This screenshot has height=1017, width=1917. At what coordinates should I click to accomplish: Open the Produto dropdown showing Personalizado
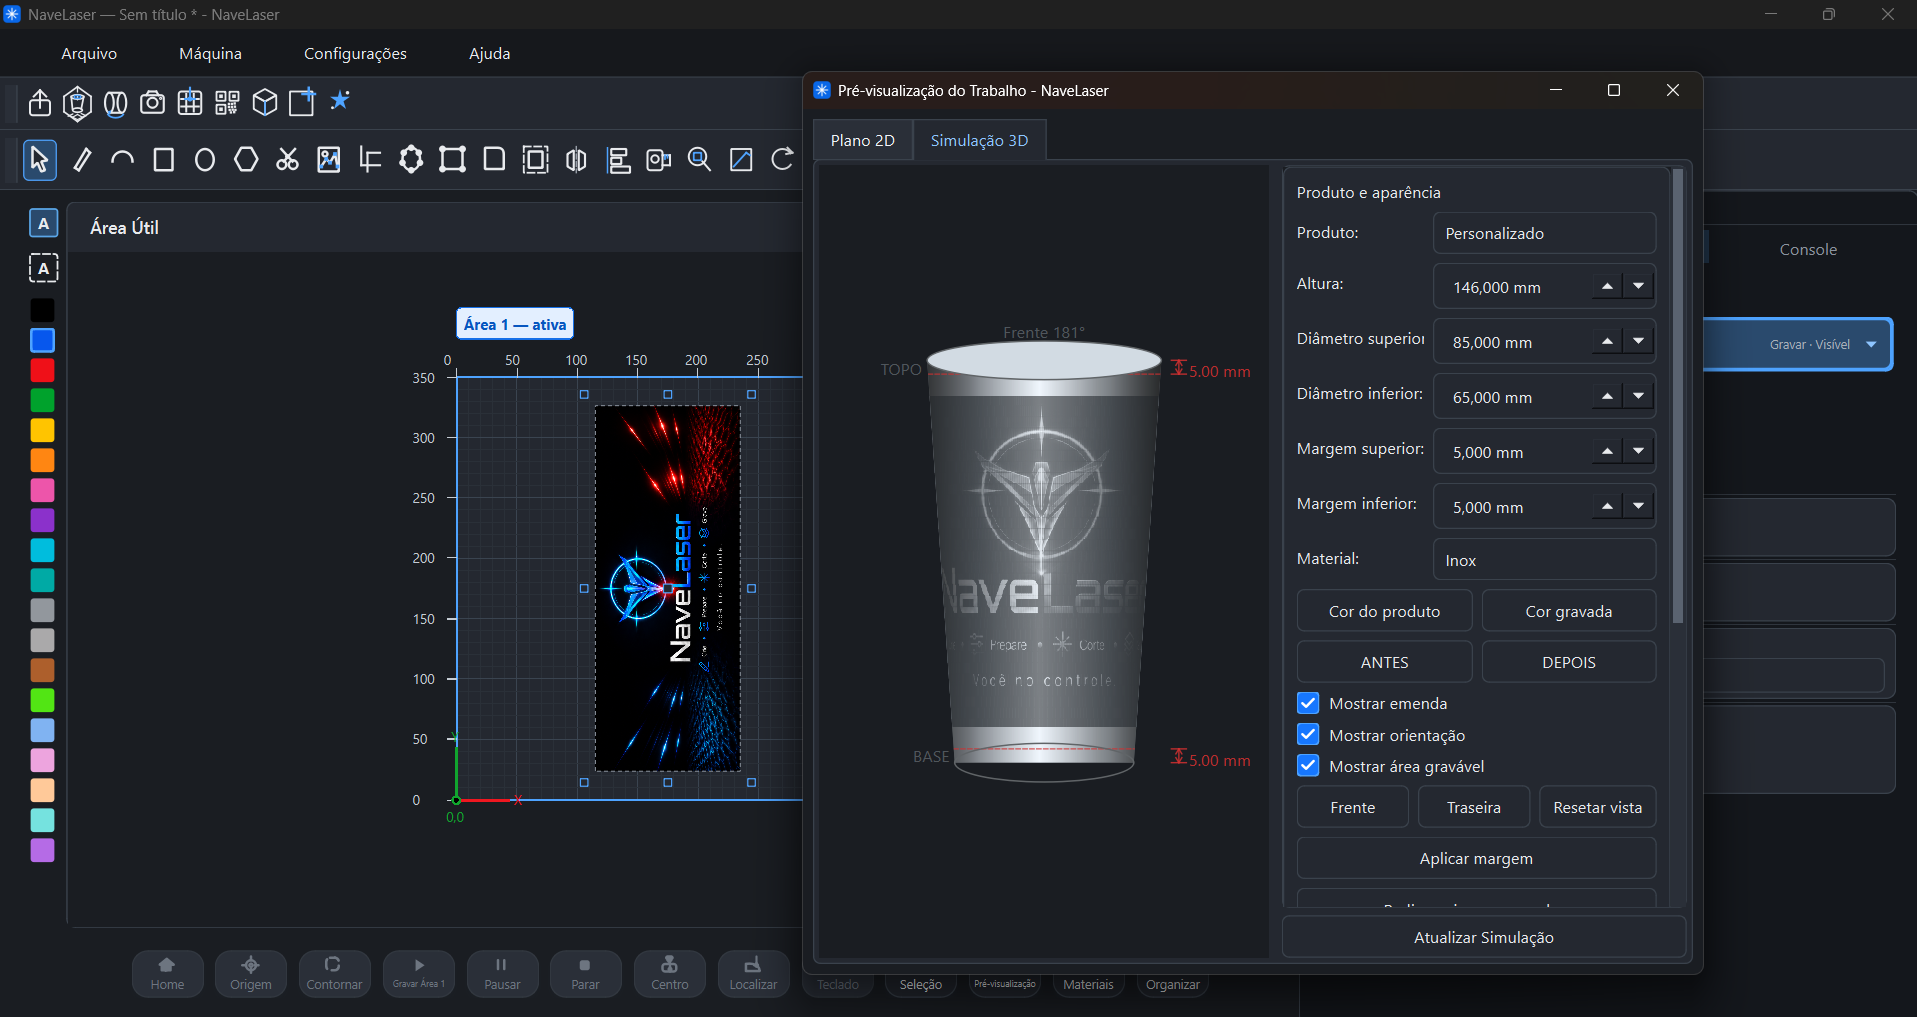(x=1544, y=233)
